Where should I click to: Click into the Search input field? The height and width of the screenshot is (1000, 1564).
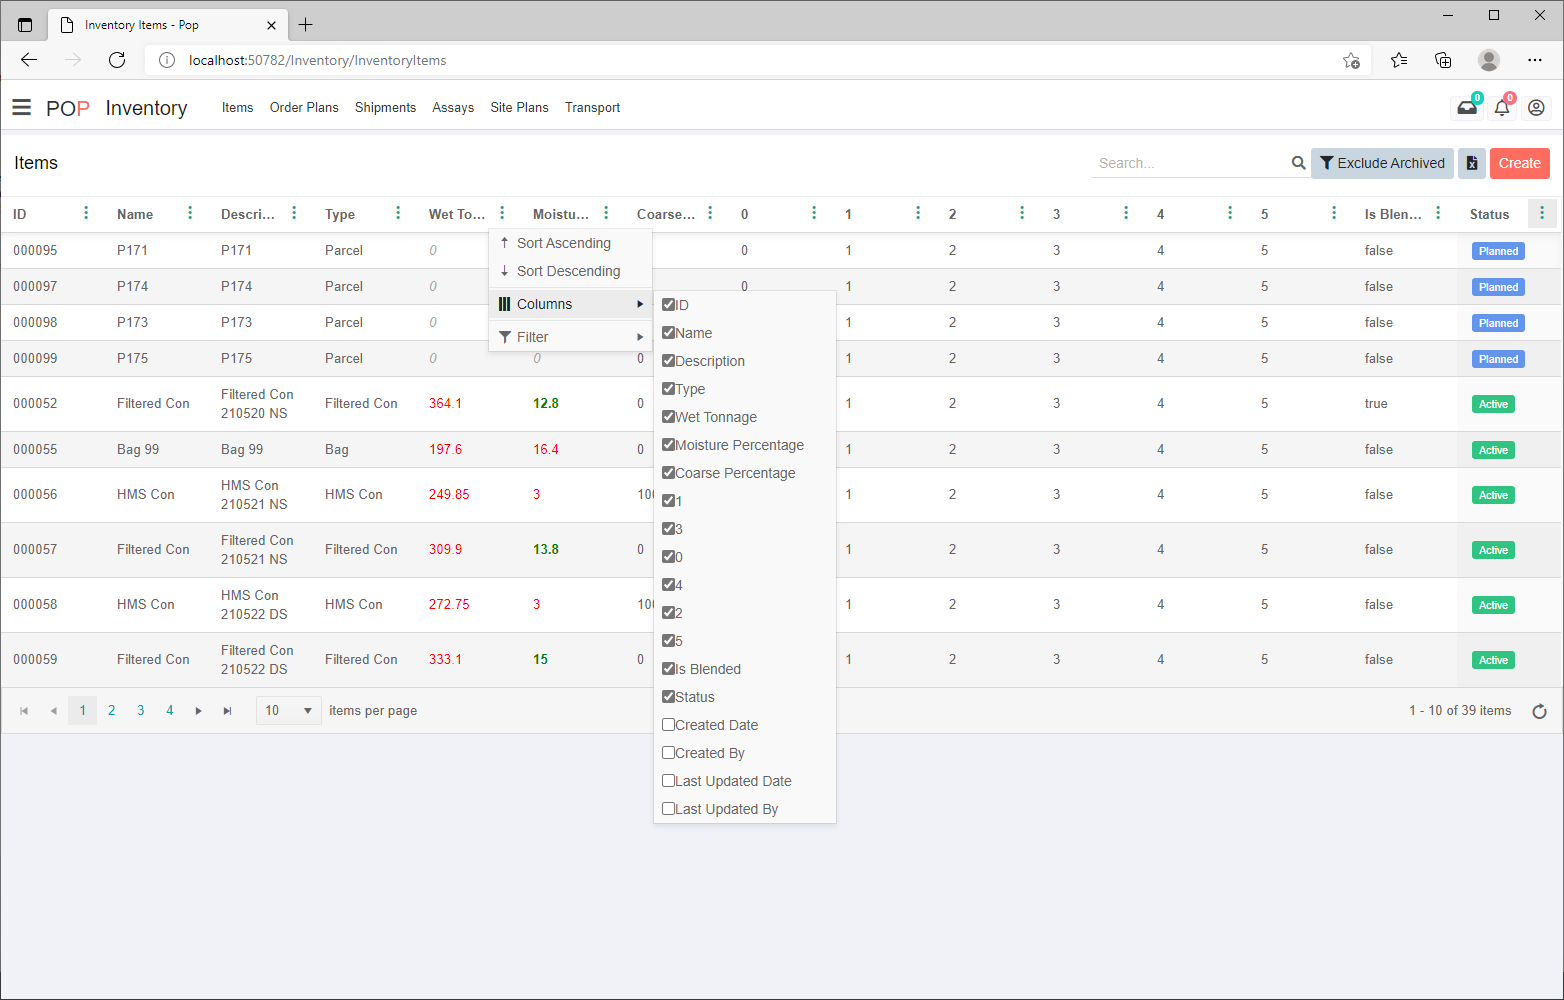1190,163
